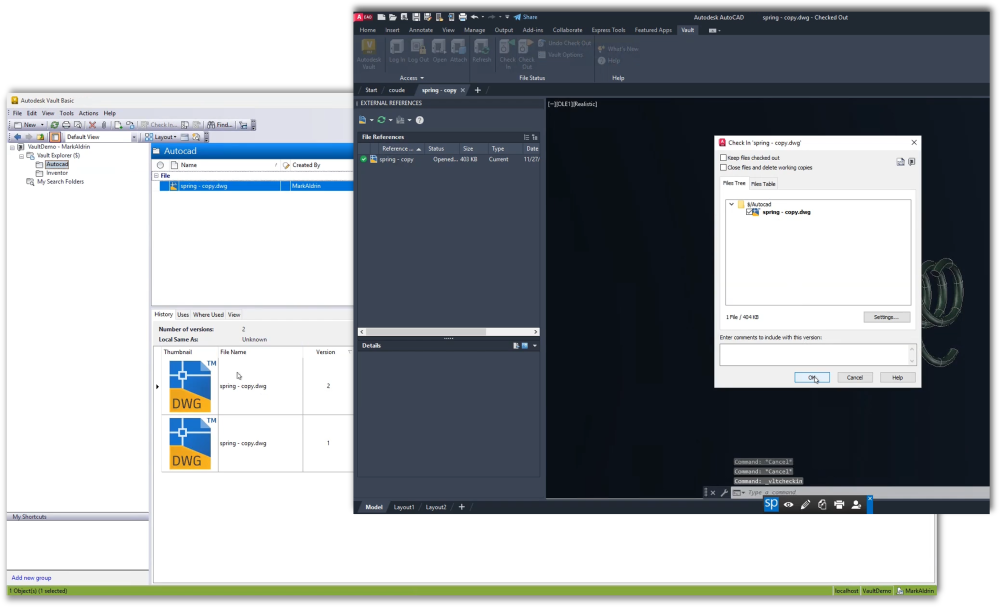The image size is (1000, 607).
Task: Click the refresh icon in Vault Basic toolbar
Action: pos(54,125)
